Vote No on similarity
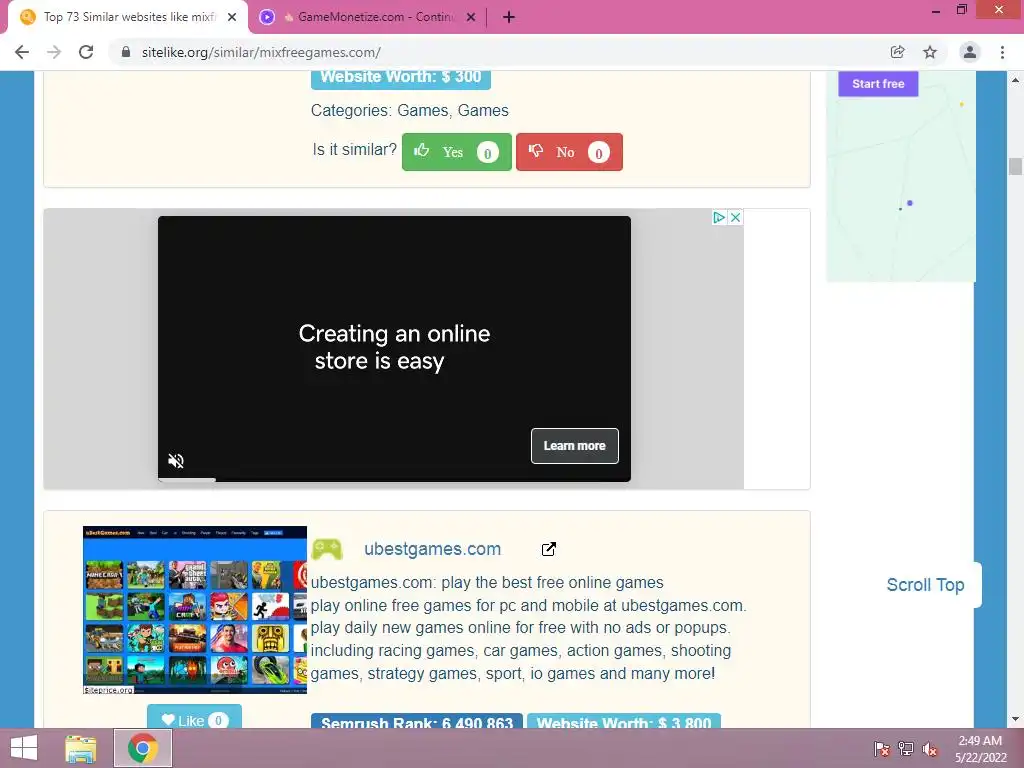This screenshot has height=768, width=1024. coord(569,152)
